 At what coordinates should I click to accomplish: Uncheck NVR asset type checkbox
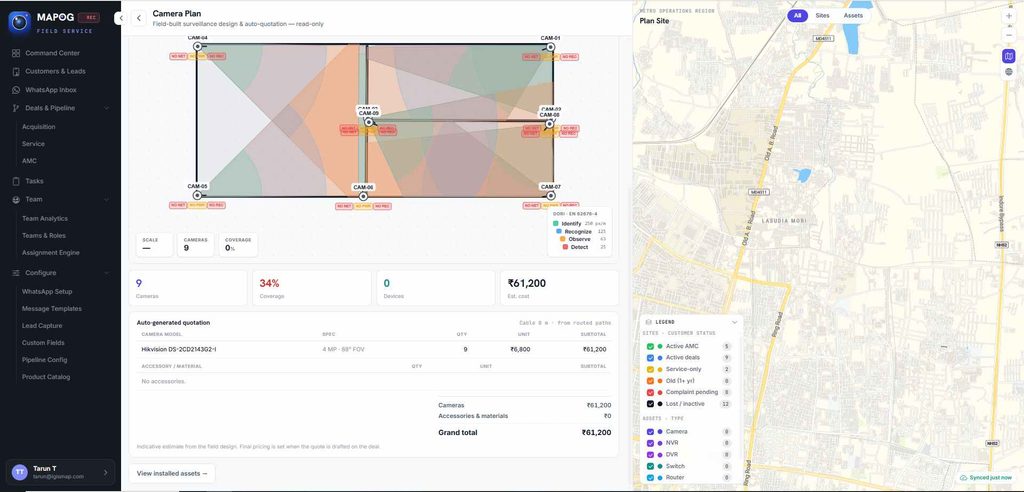coord(650,443)
